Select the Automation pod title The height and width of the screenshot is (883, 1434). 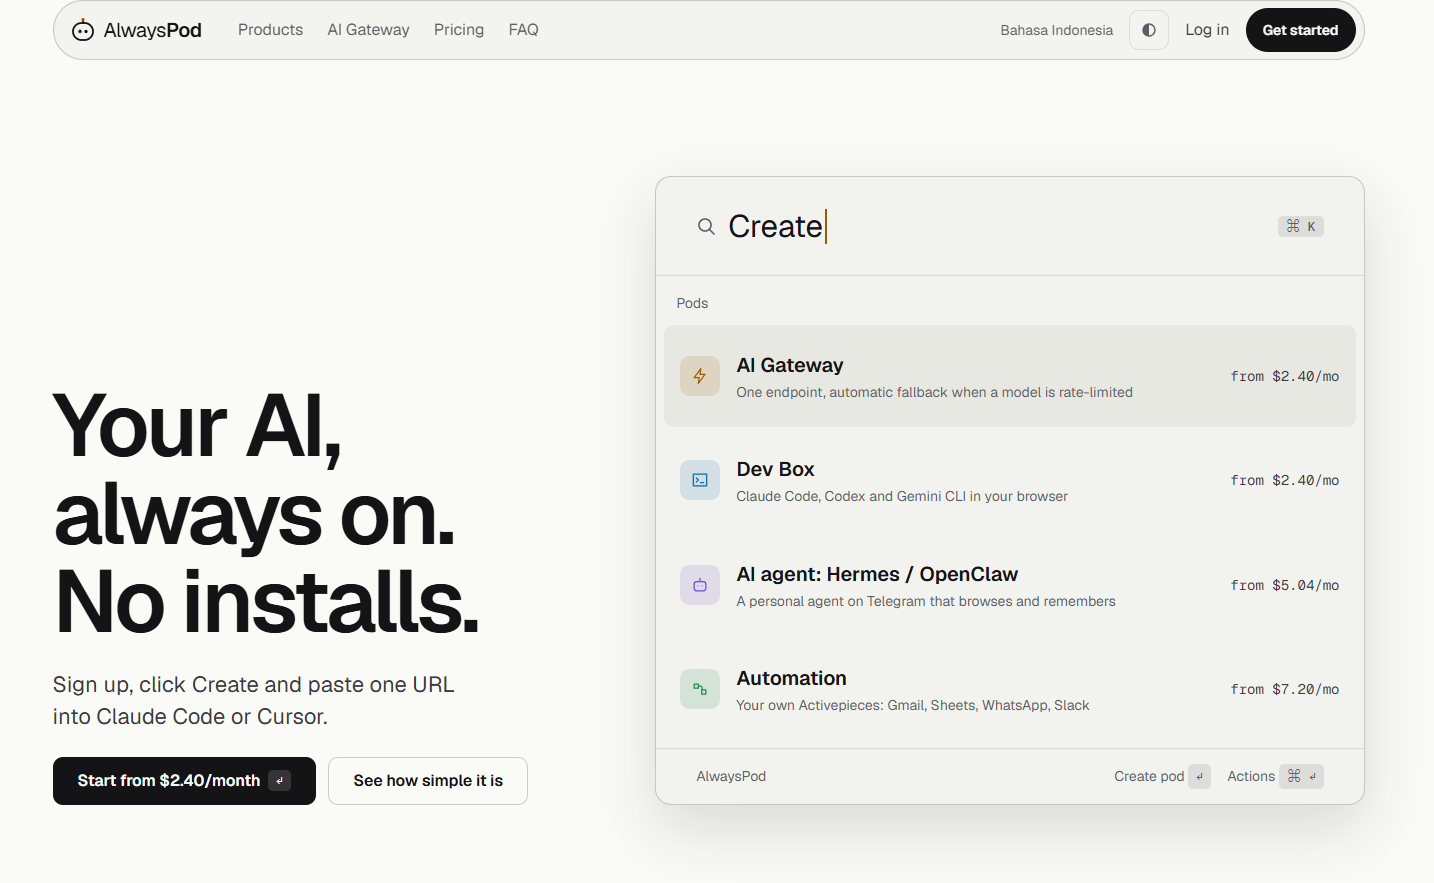792,678
